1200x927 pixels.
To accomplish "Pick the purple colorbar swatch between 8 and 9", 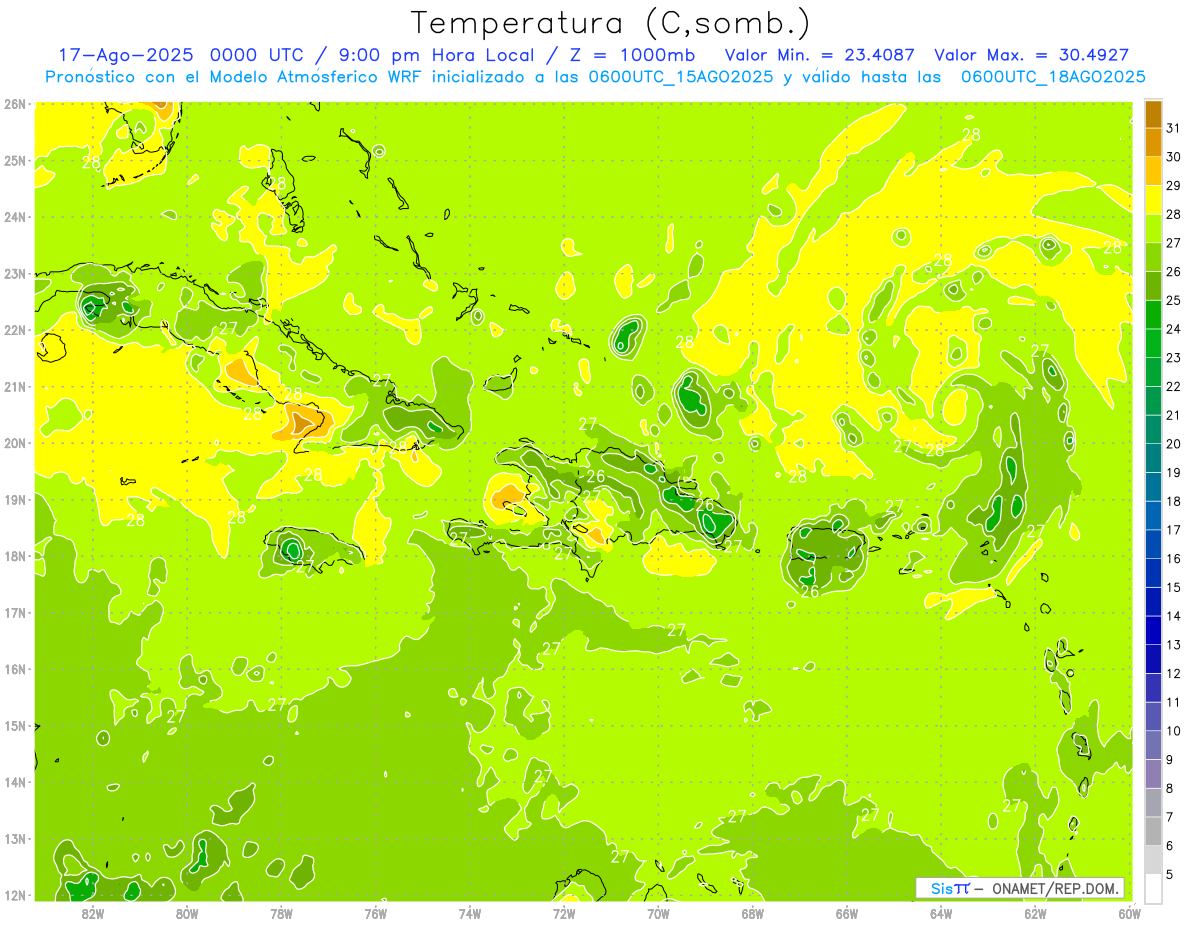I will coord(1153,774).
